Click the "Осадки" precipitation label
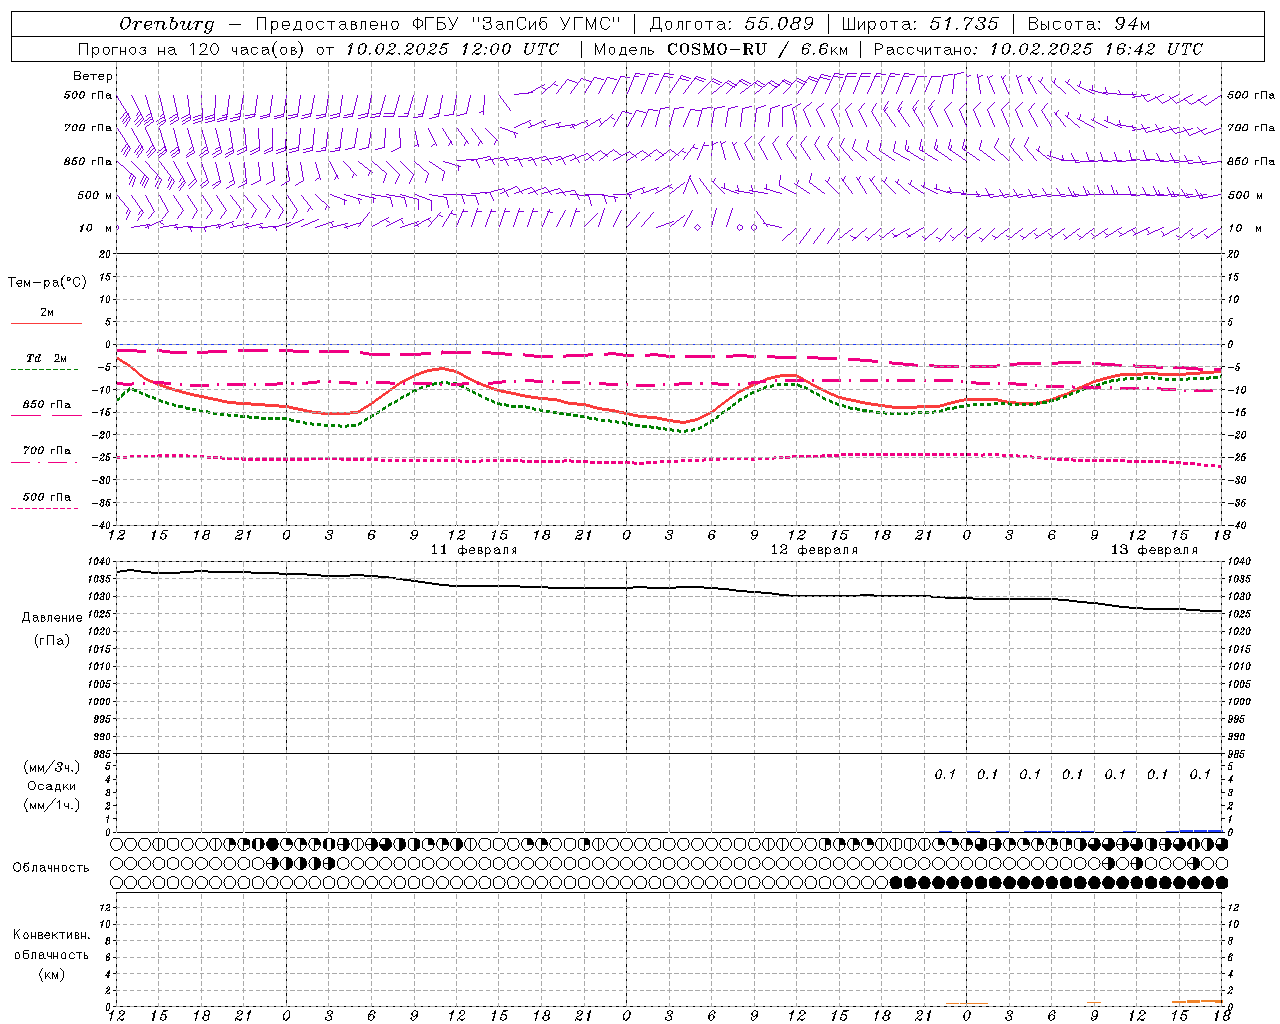Screen dimensions: 1280x1024 52,786
